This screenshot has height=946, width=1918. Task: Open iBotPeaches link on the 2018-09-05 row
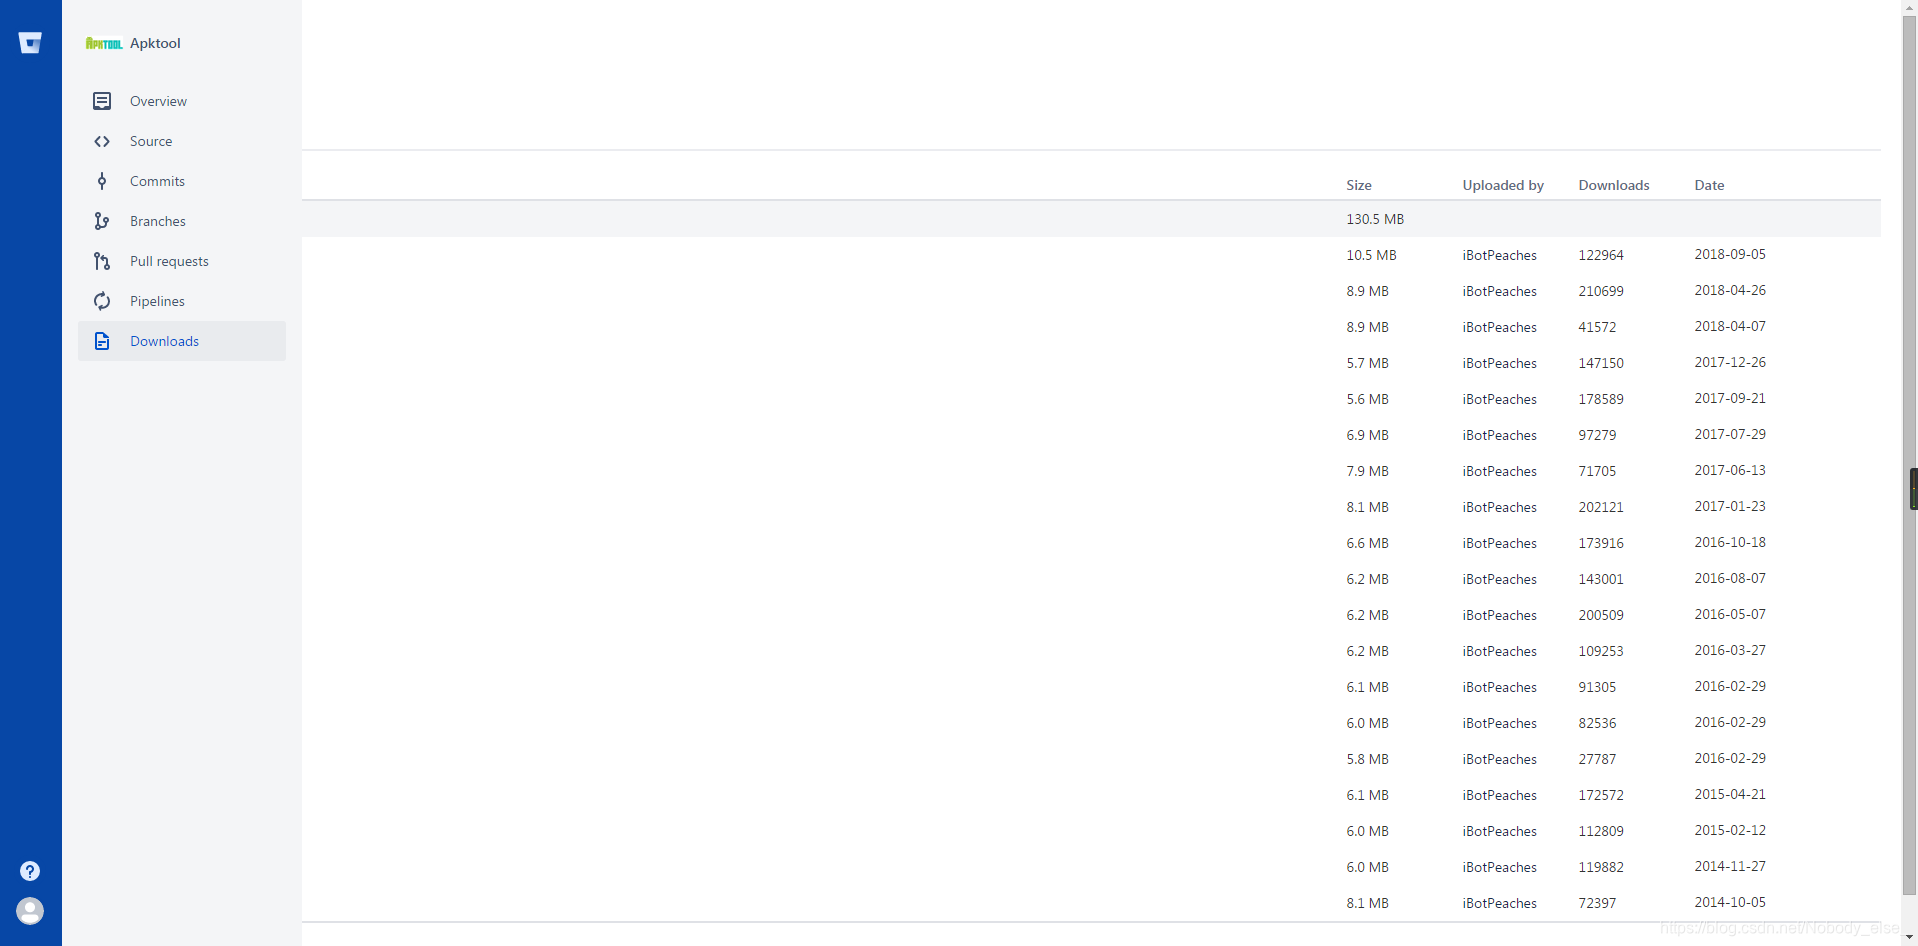tap(1499, 255)
